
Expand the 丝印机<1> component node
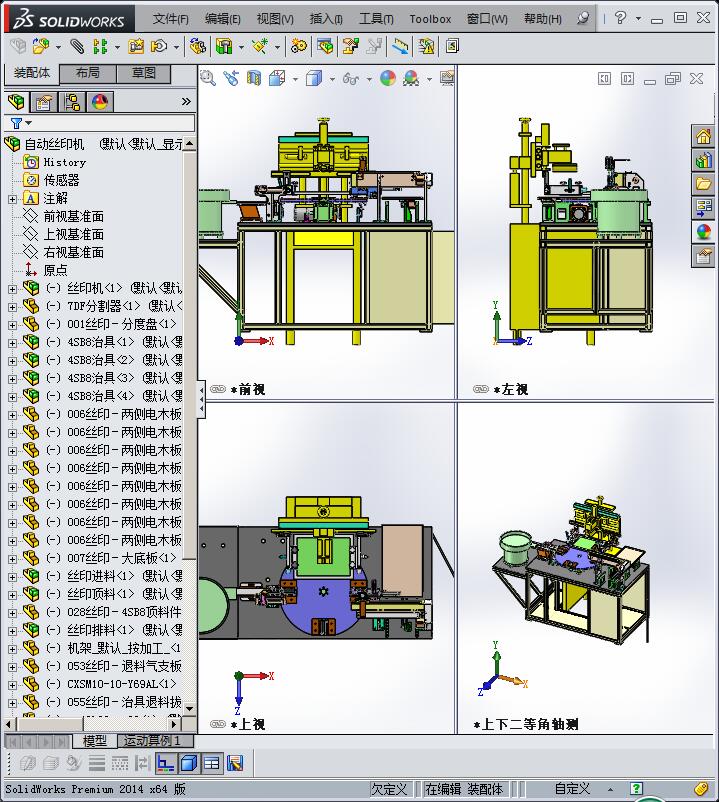coord(12,289)
